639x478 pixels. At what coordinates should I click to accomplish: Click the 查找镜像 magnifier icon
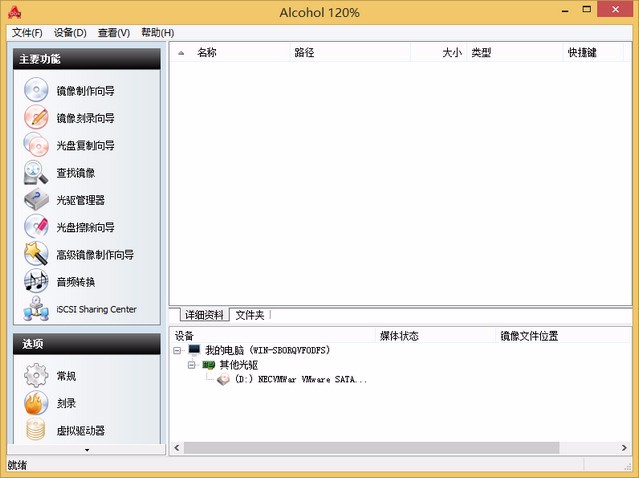[x=36, y=172]
